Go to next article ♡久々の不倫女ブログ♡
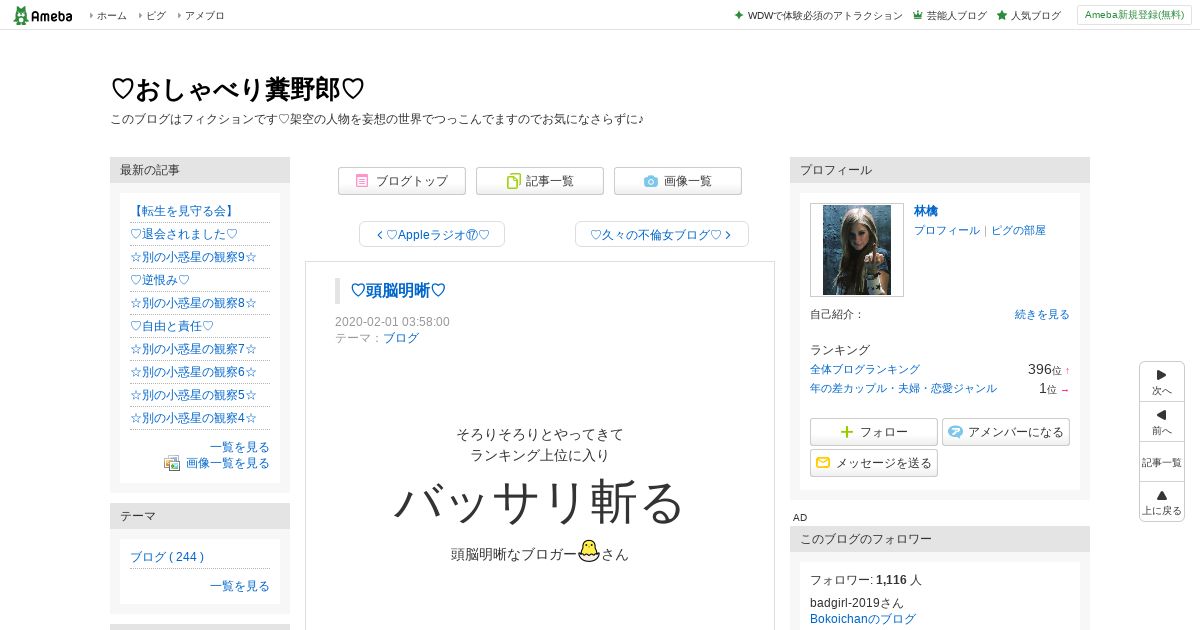The height and width of the screenshot is (630, 1200). click(662, 235)
